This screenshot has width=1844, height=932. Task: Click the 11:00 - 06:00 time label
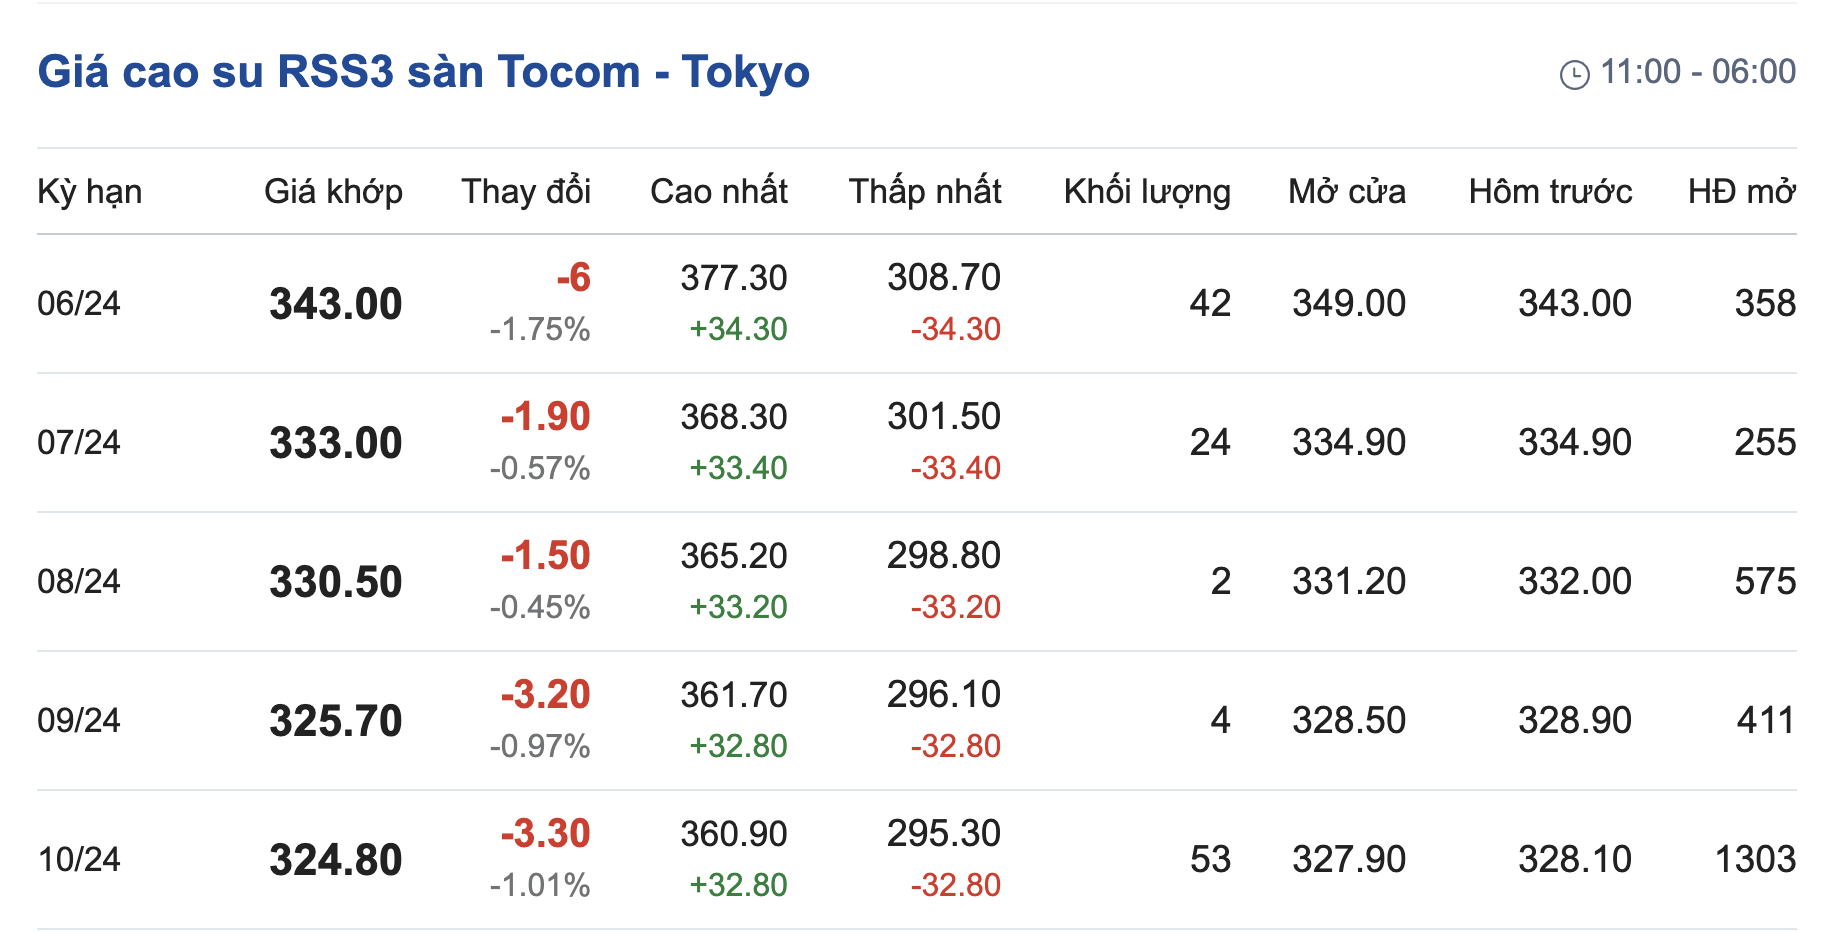pos(1697,72)
